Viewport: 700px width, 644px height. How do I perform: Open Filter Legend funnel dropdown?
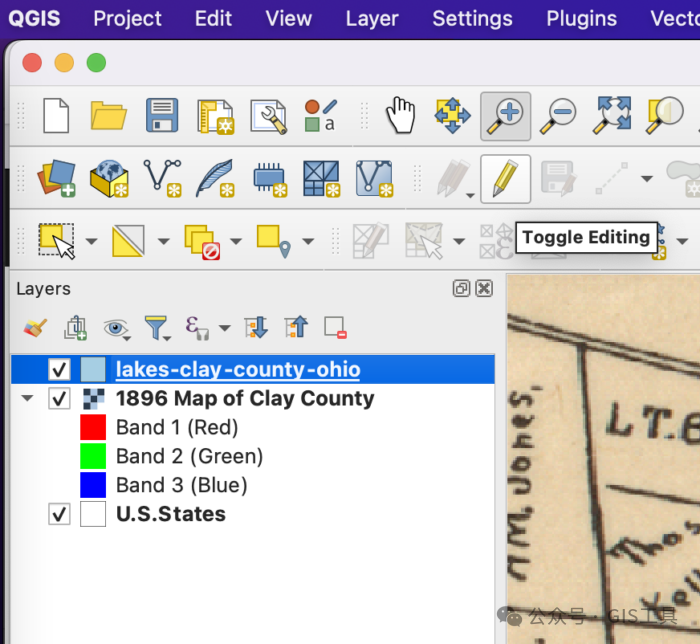pos(157,328)
